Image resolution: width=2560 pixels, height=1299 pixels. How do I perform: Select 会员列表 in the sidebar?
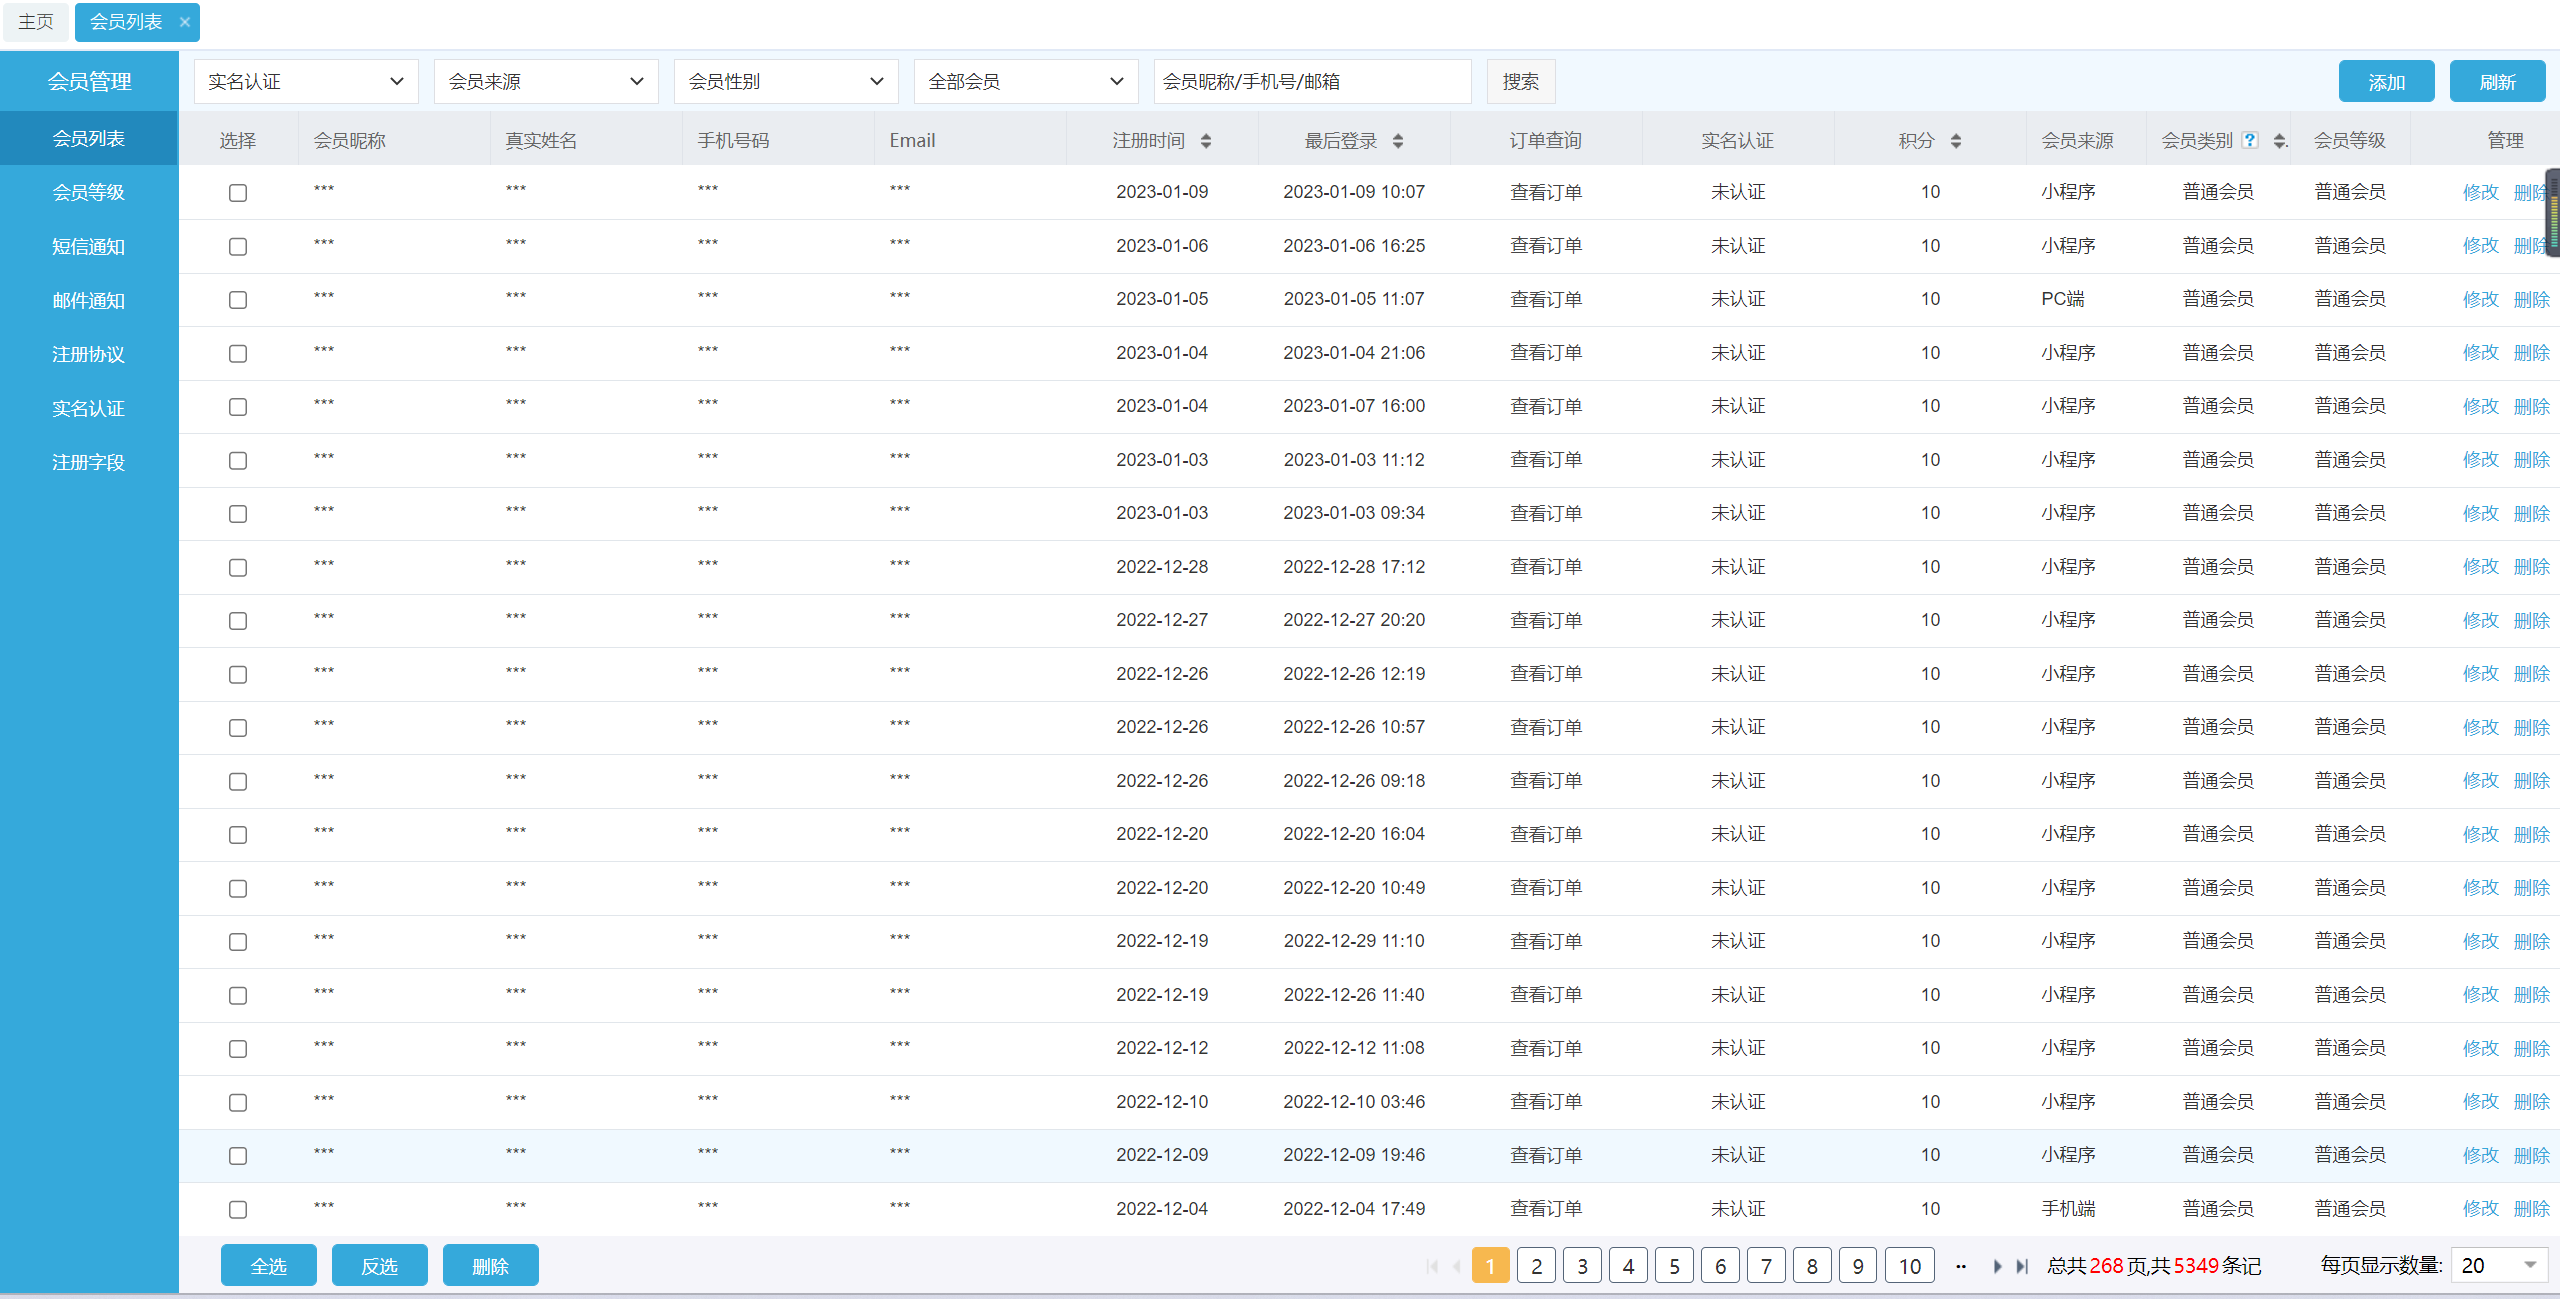(x=89, y=138)
